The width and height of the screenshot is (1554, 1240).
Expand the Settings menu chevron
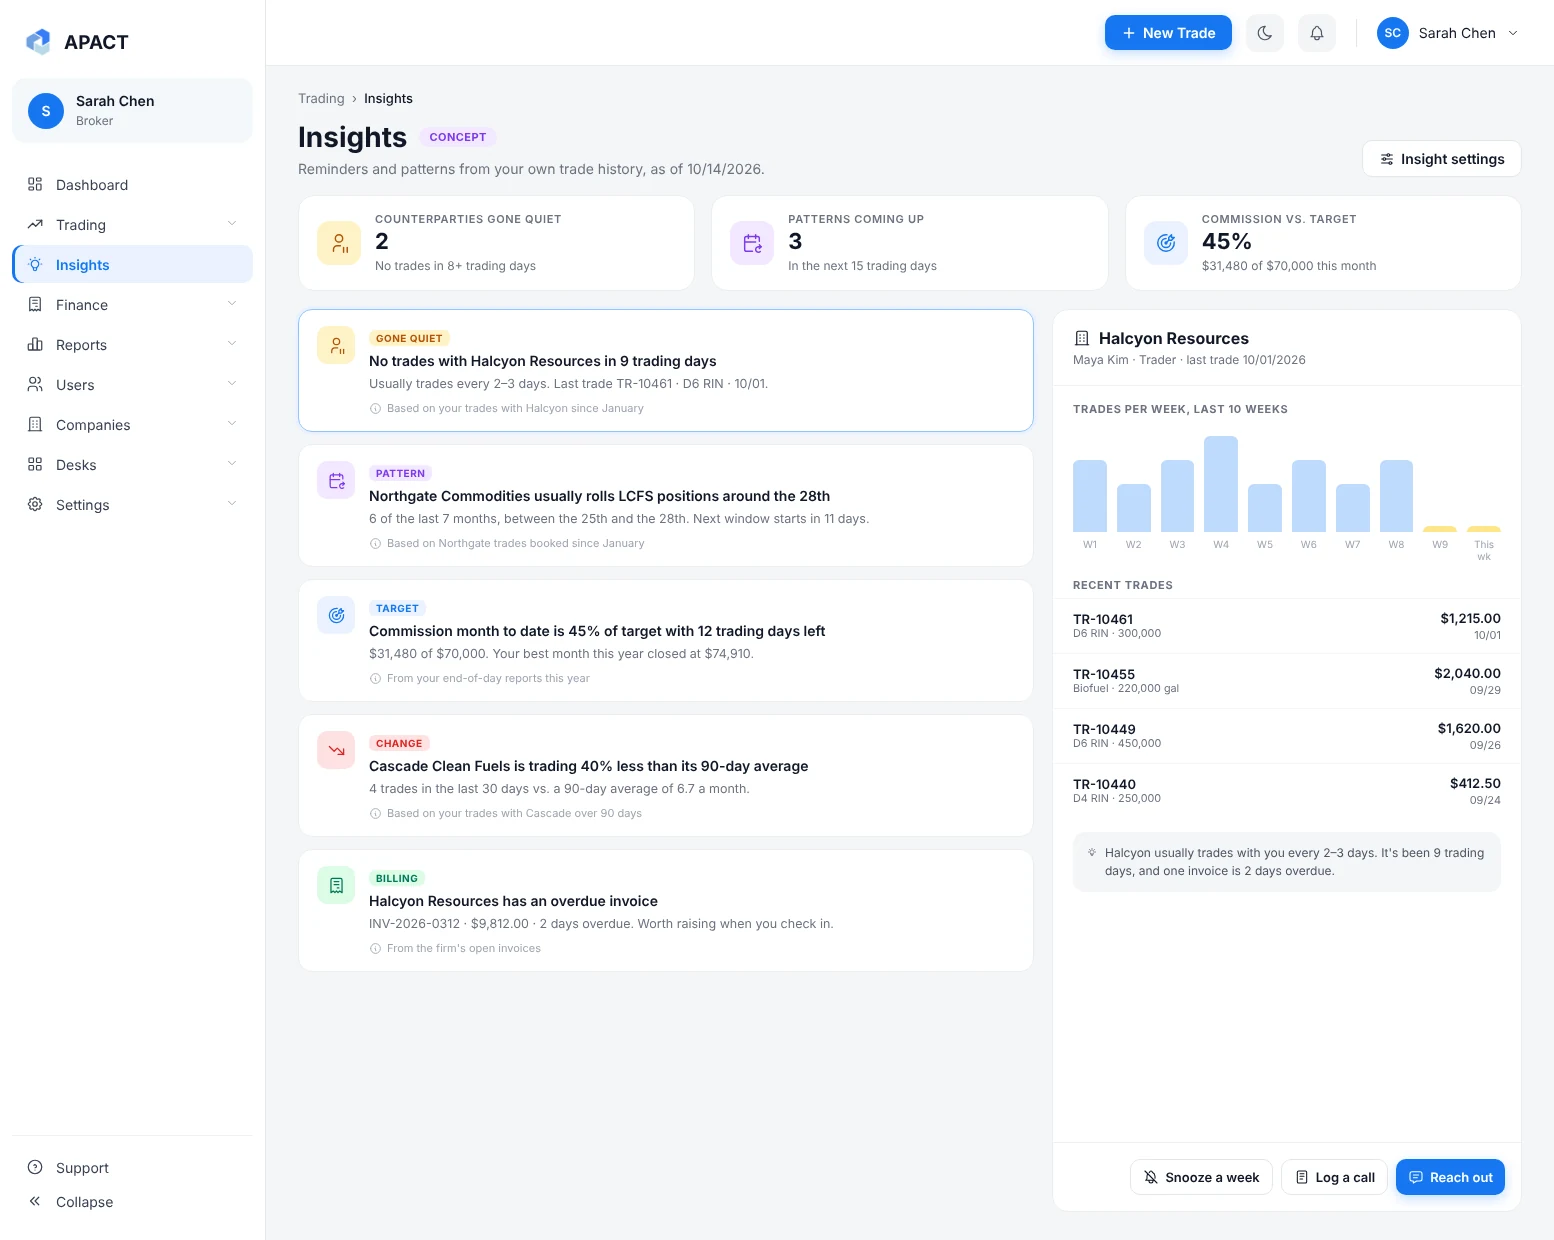point(232,504)
